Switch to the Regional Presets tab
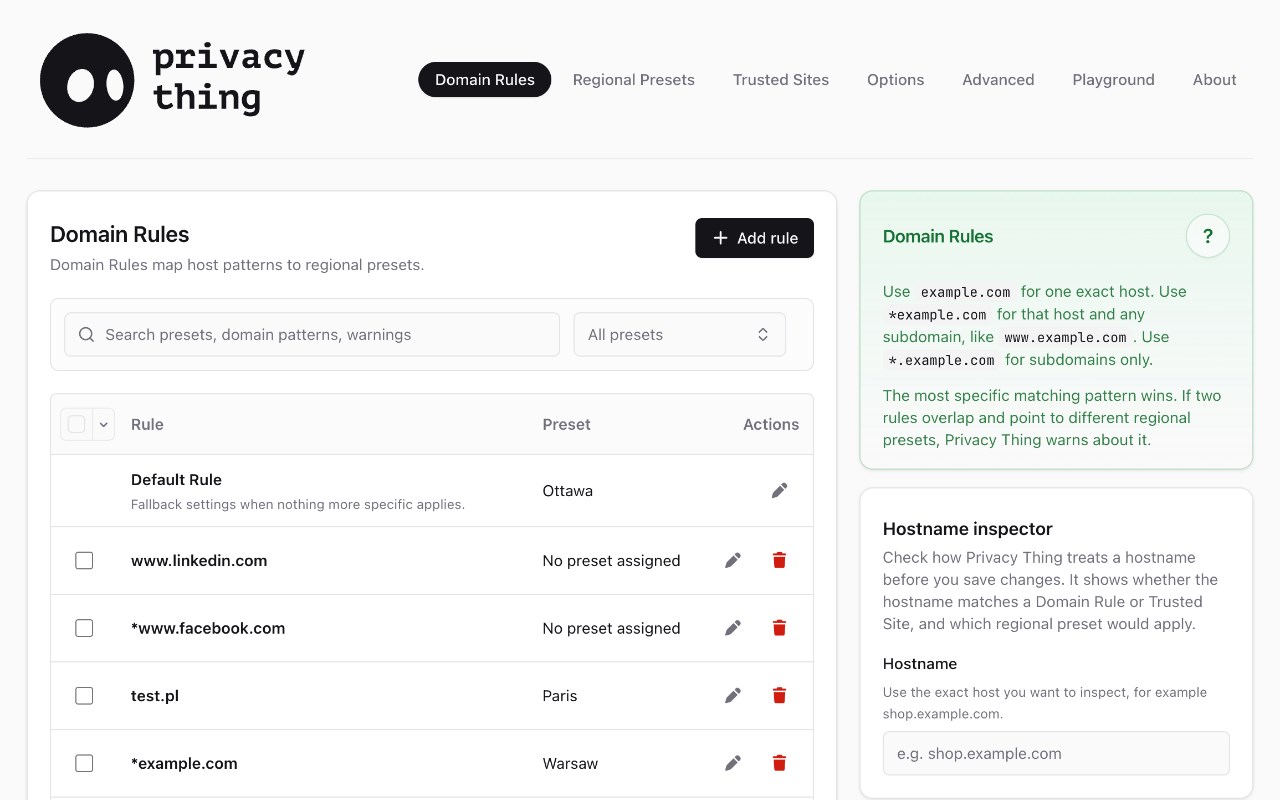 point(634,80)
